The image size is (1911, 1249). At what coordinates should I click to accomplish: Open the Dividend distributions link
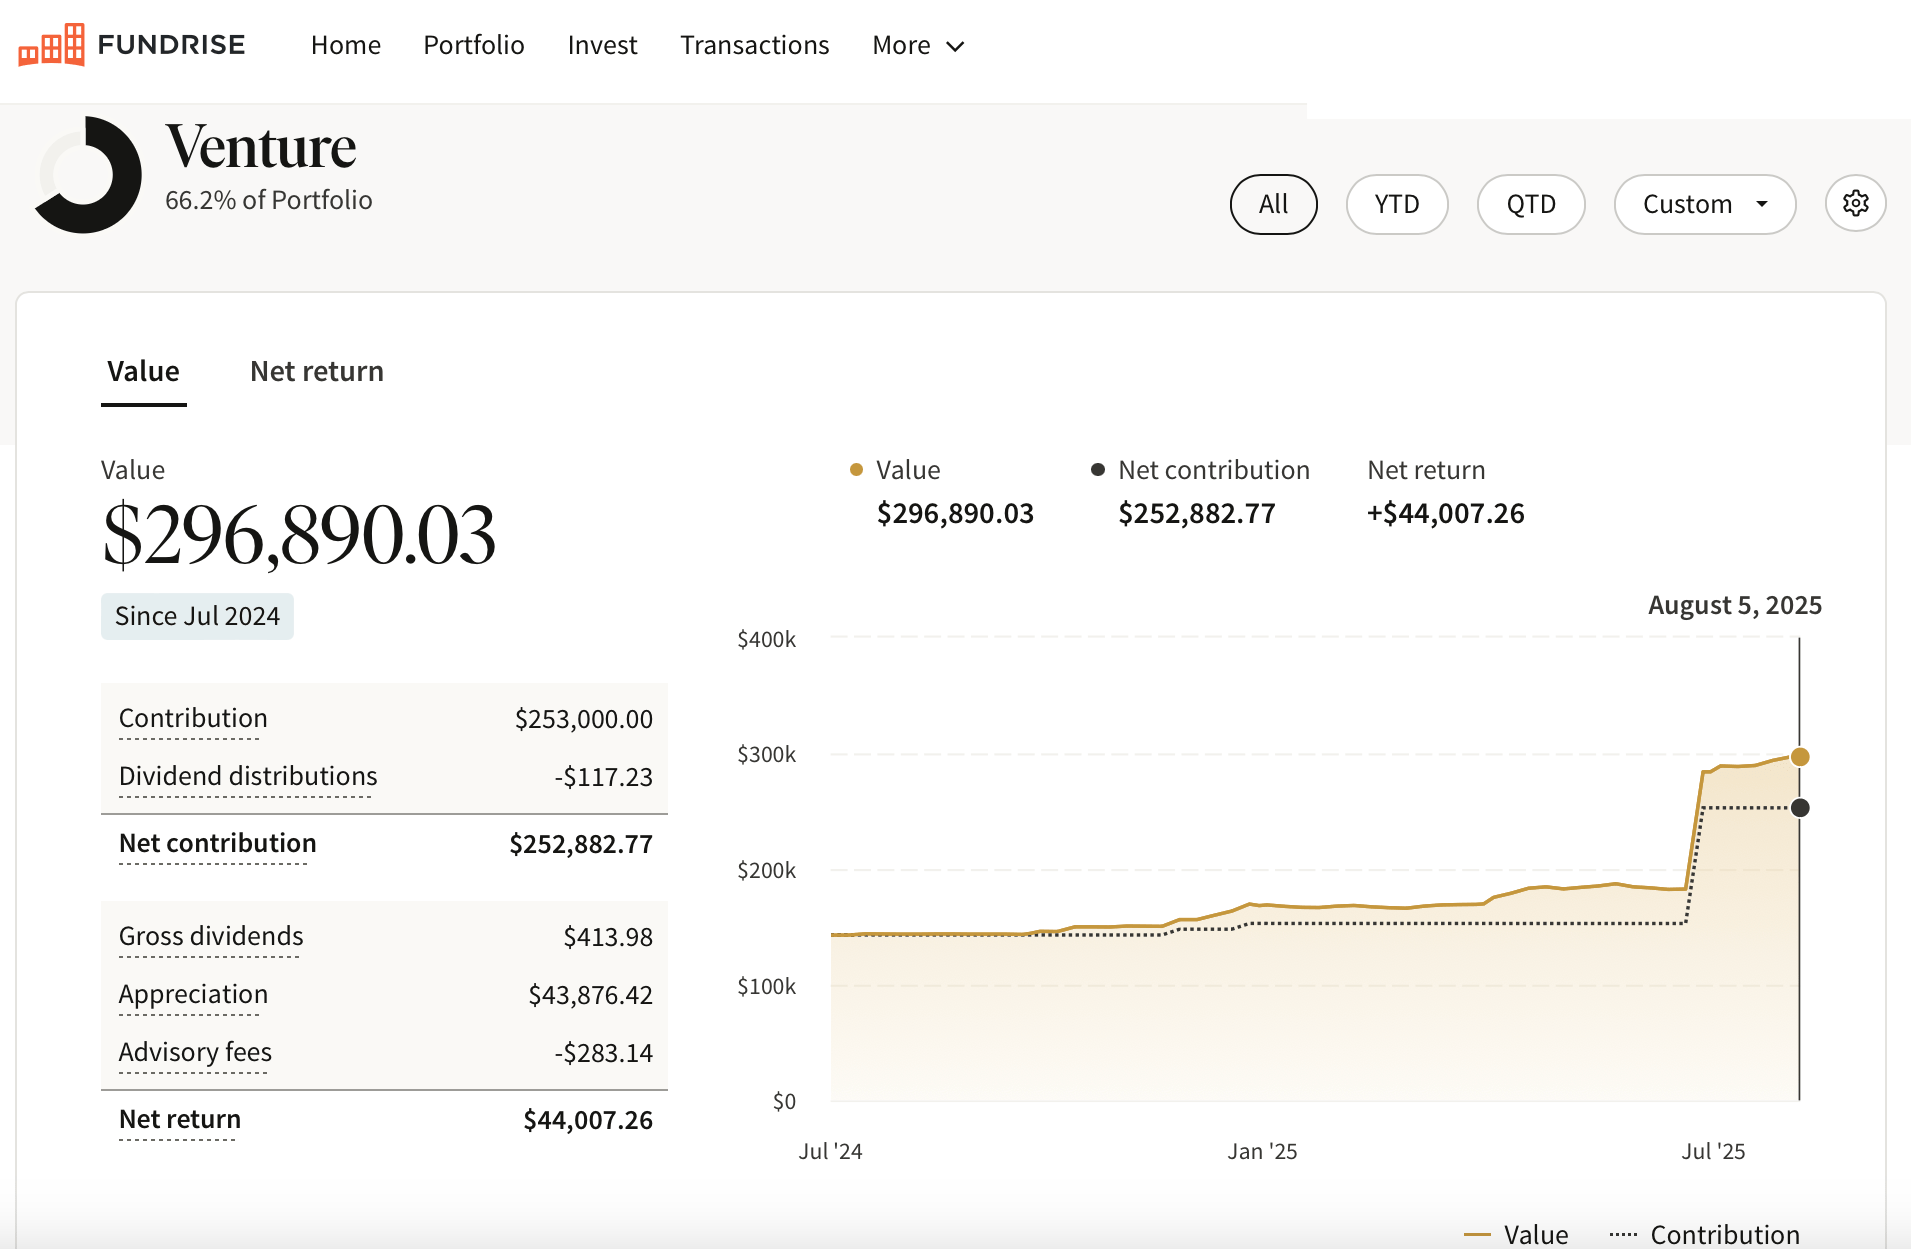[246, 776]
